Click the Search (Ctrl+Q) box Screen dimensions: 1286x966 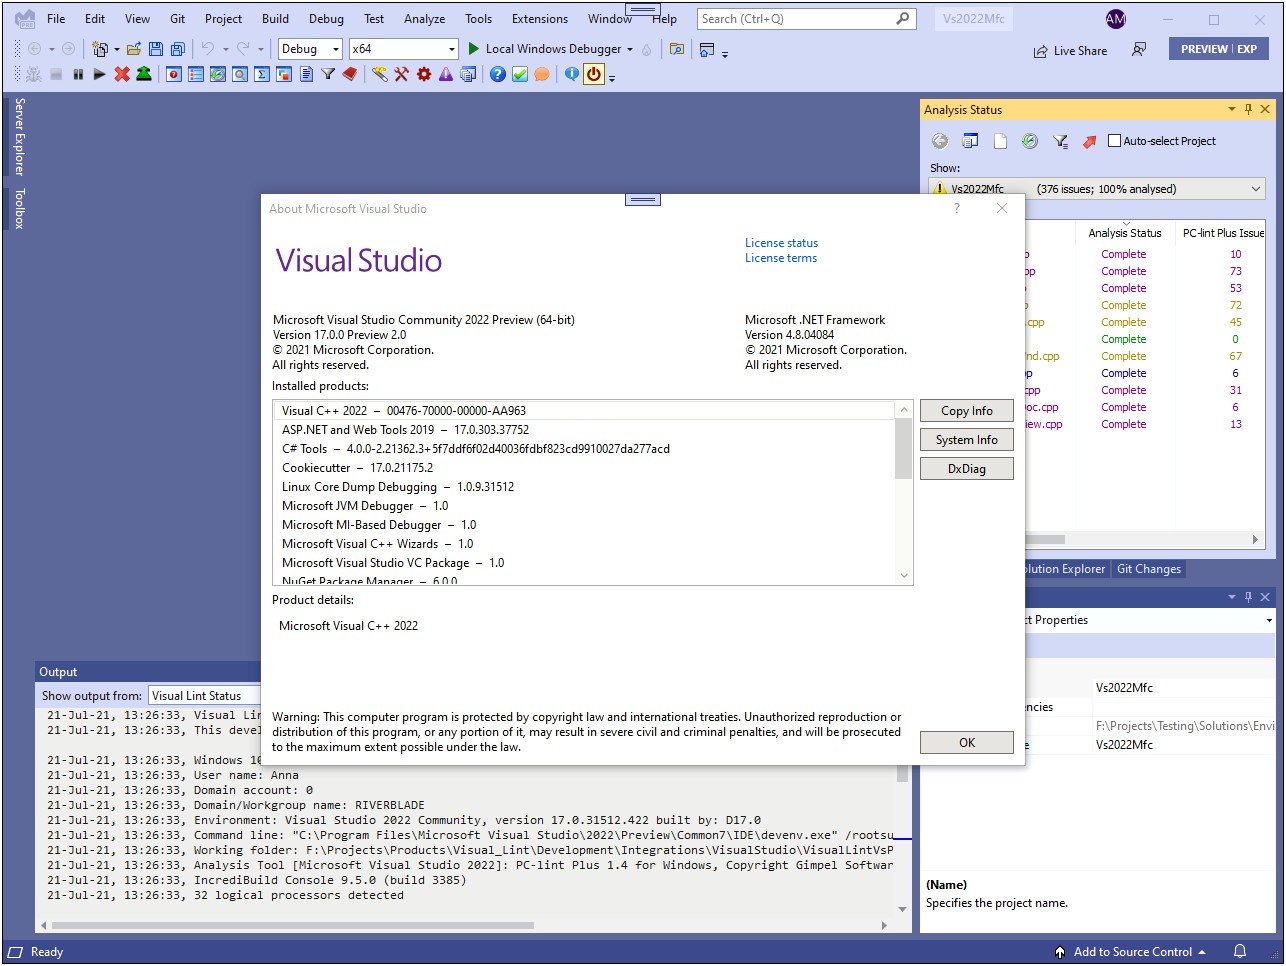[x=806, y=18]
